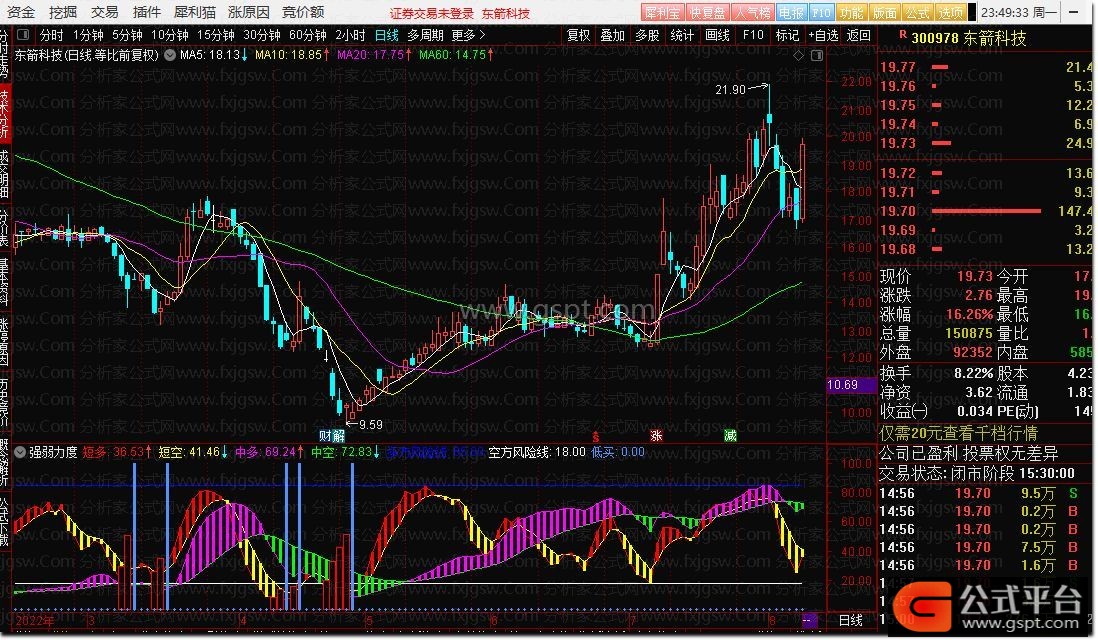The height and width of the screenshot is (640, 1098).
Task: Open the 犀利猫 menu
Action: tap(195, 12)
